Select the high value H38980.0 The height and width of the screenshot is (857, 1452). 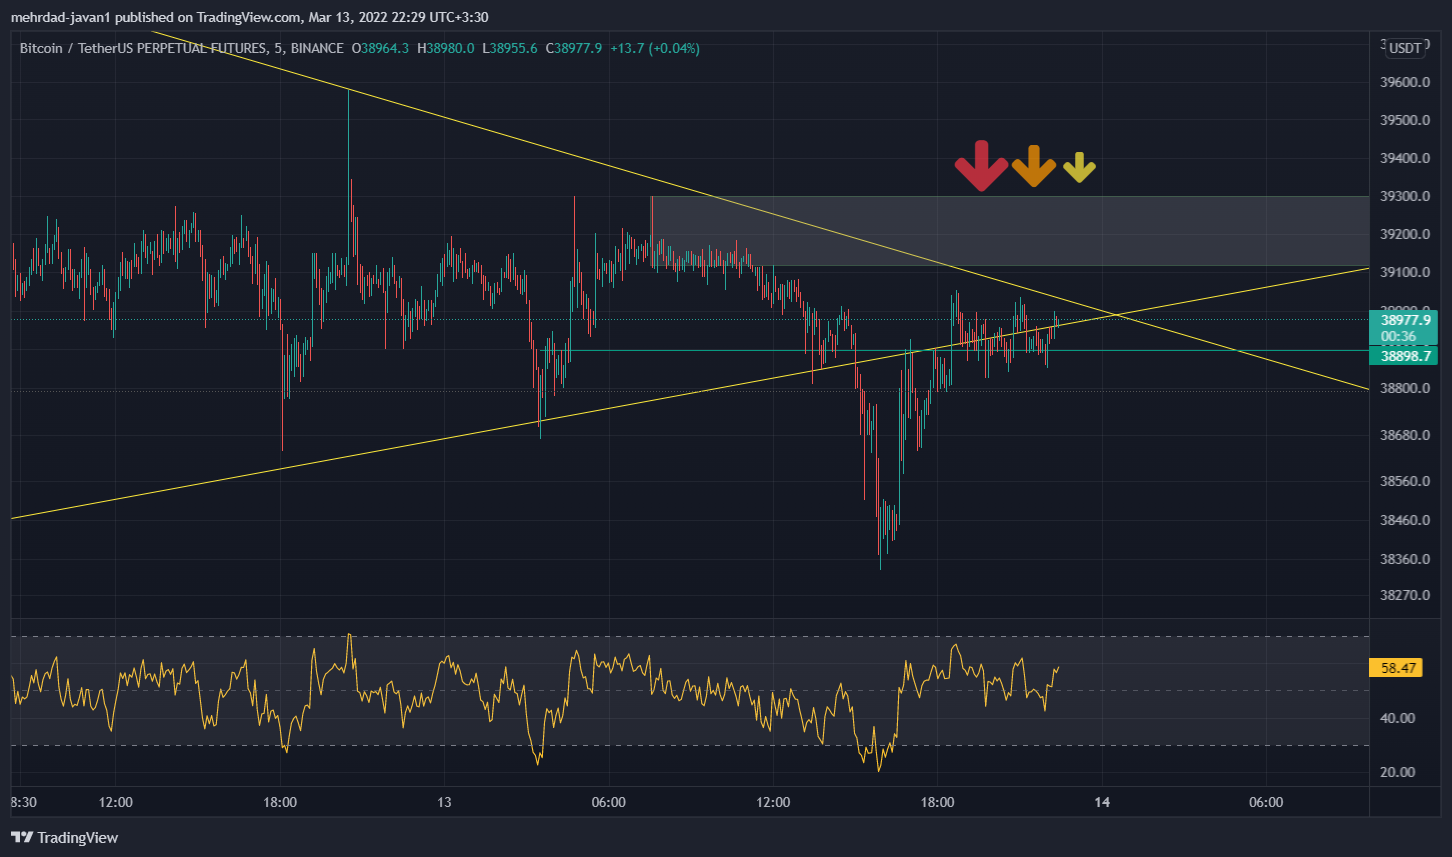click(x=445, y=48)
